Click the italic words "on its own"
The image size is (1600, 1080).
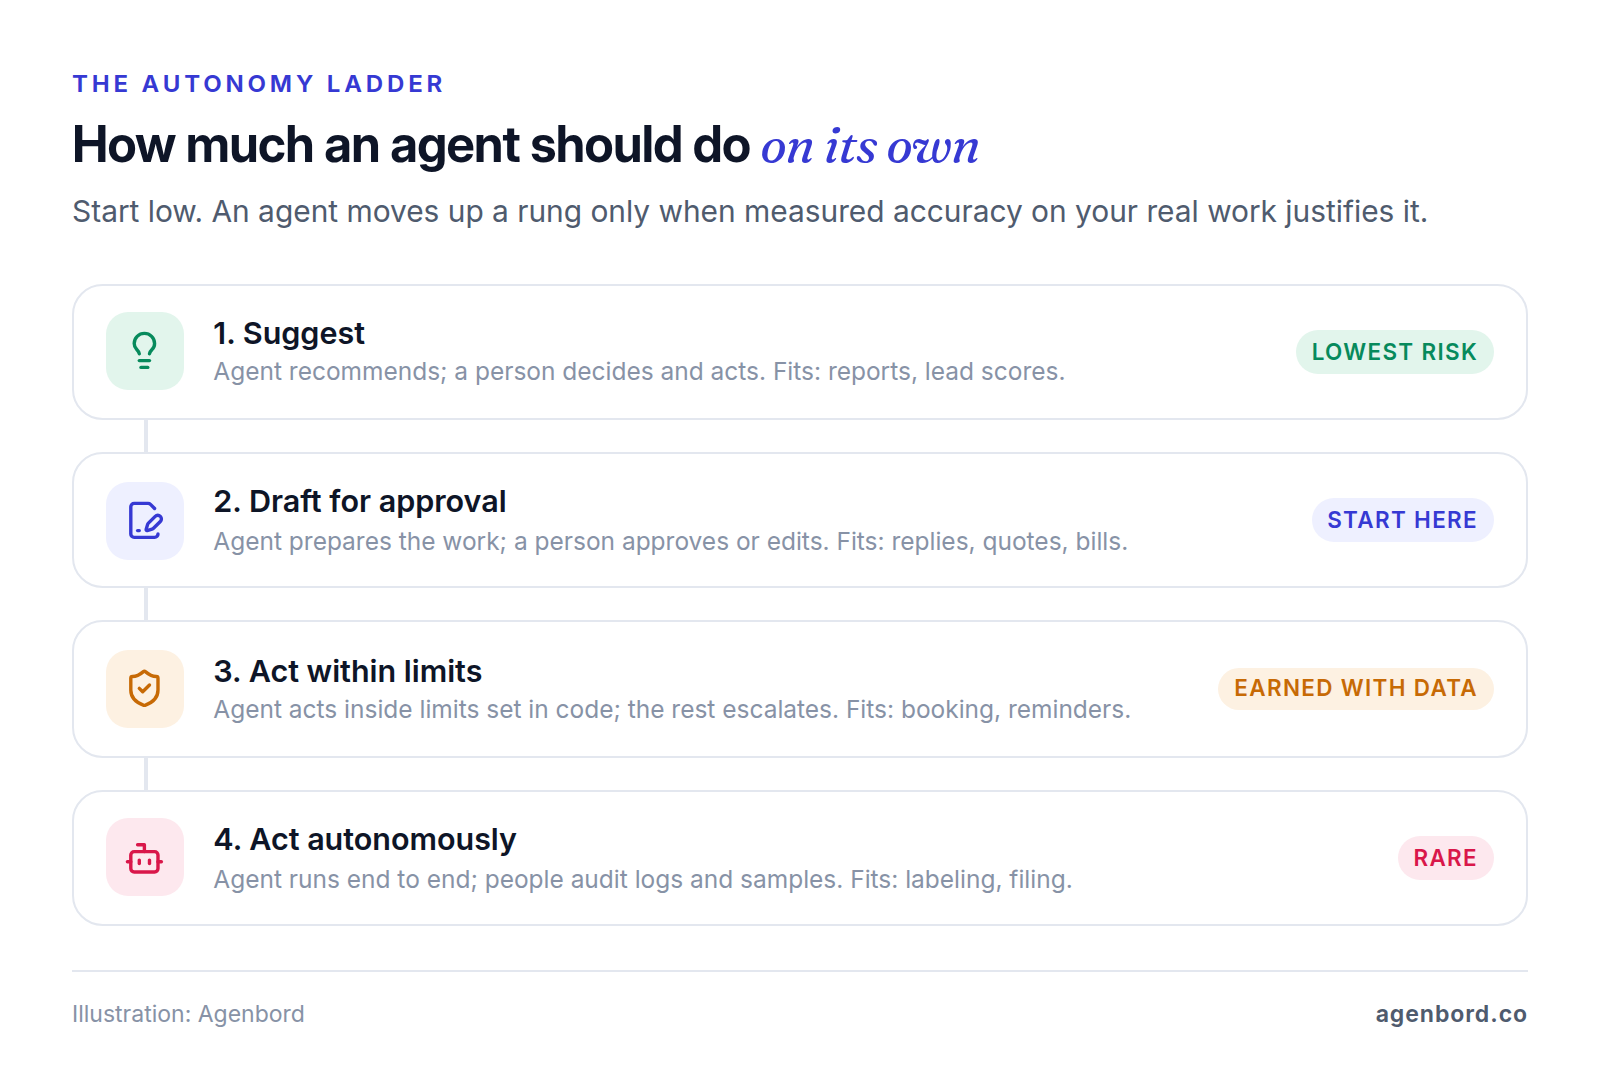coord(870,147)
